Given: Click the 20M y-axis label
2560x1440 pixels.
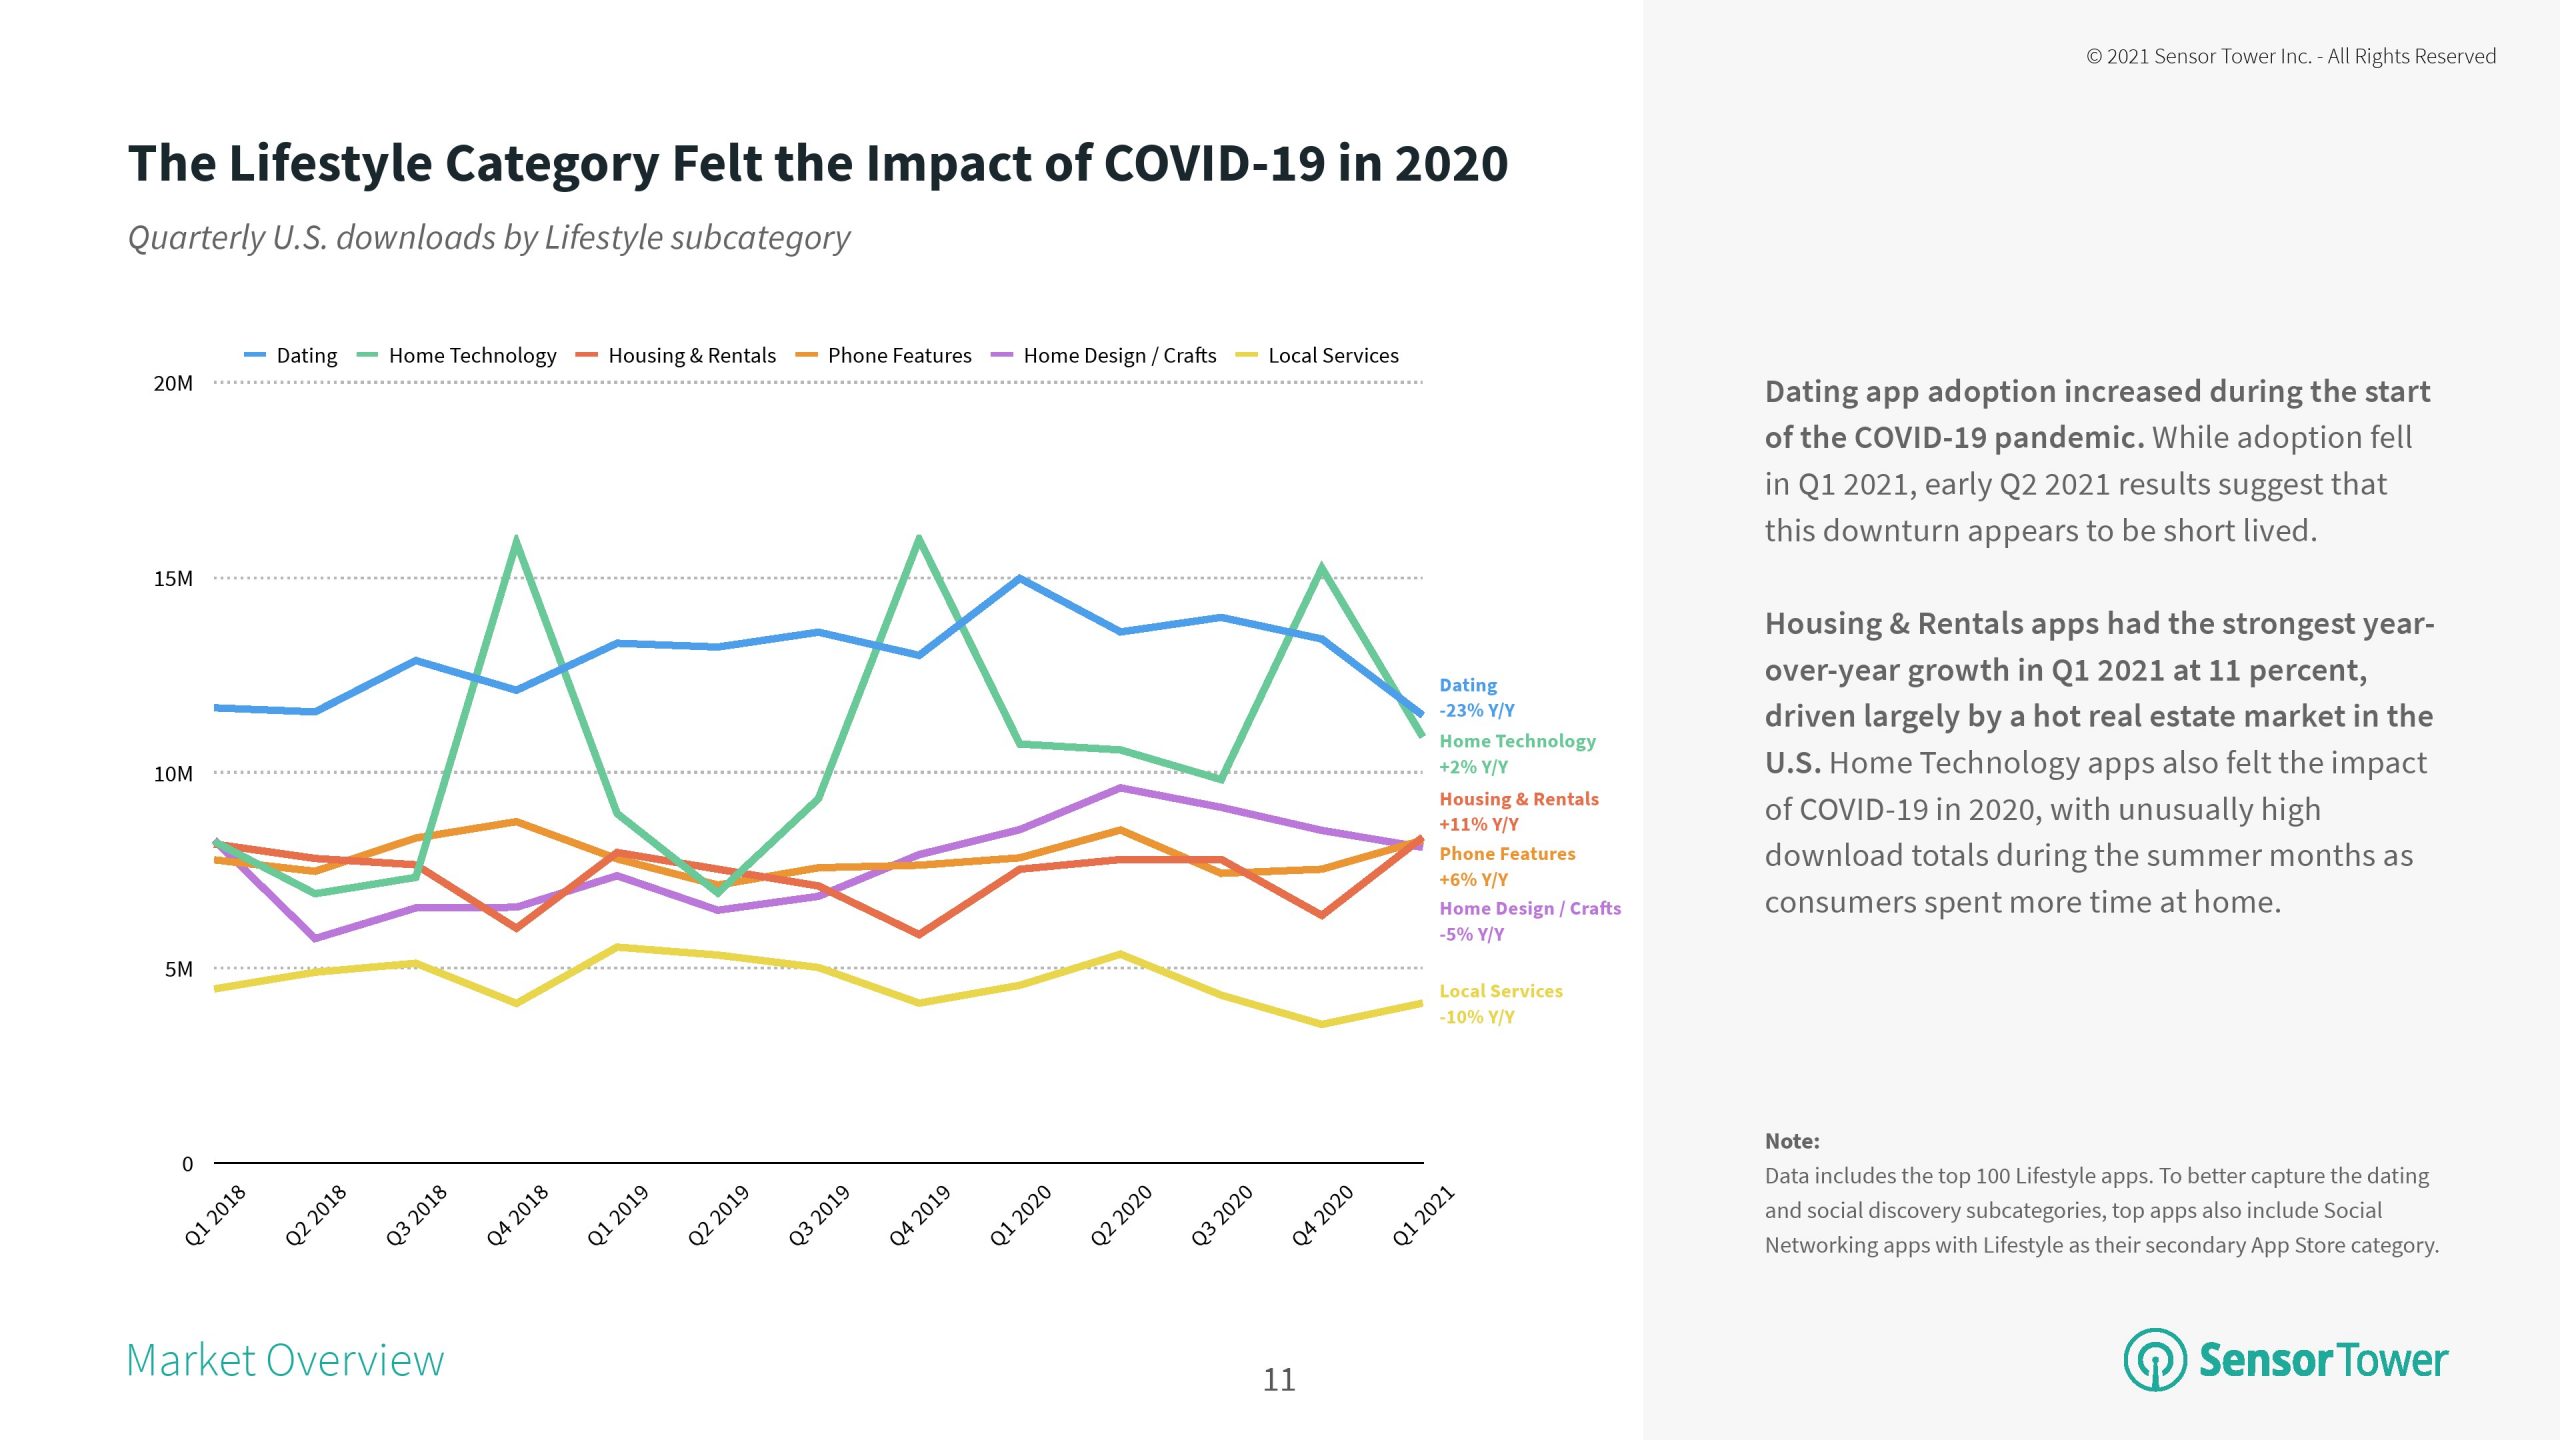Looking at the screenshot, I should pyautogui.click(x=173, y=383).
